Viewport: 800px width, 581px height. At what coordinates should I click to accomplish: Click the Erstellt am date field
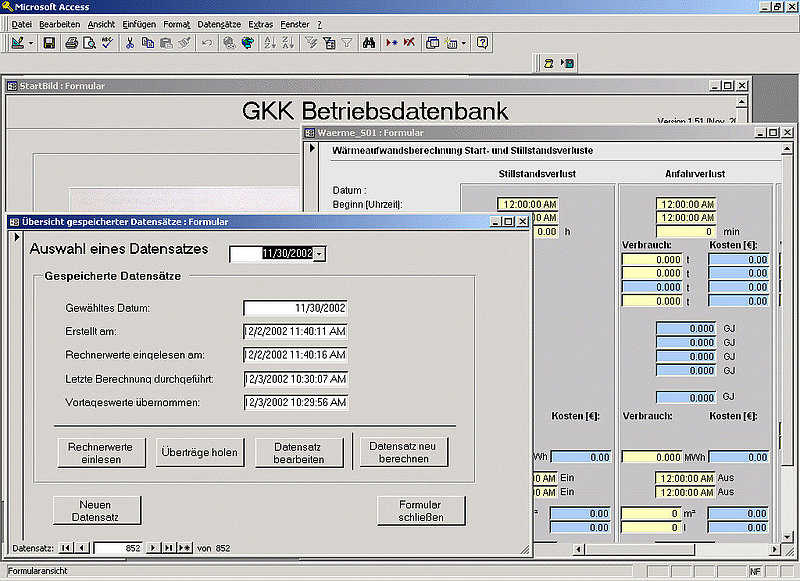pyautogui.click(x=295, y=332)
